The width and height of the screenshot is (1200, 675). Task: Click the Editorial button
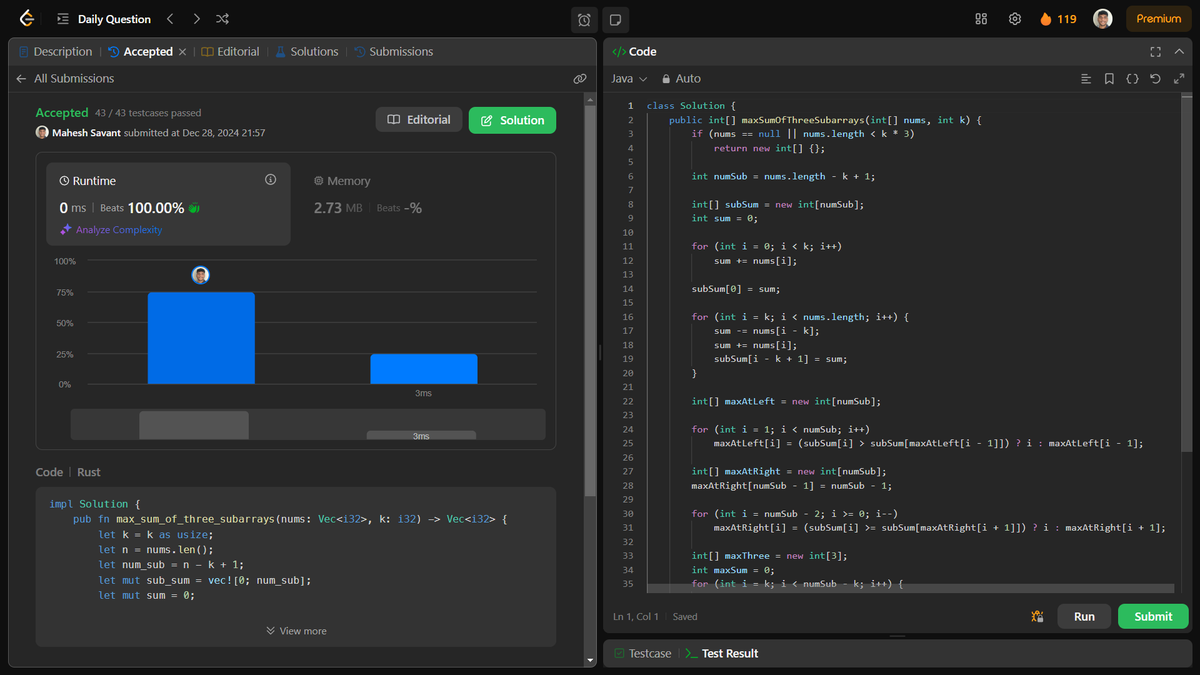419,120
